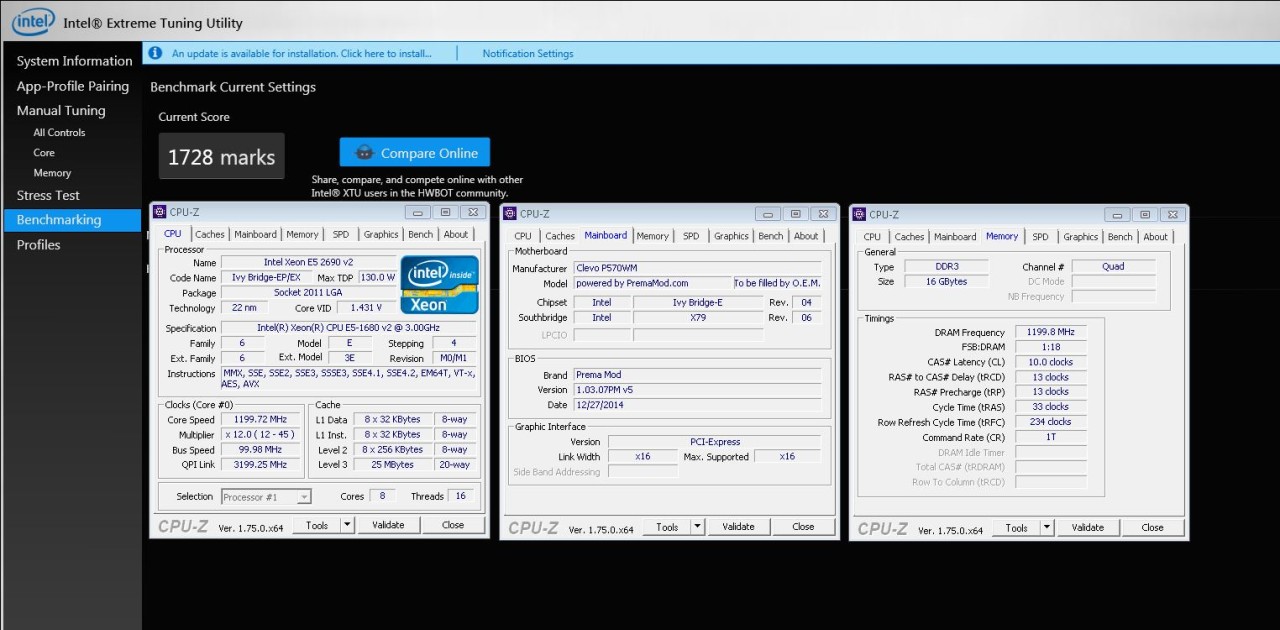Click the memory size '16 GBytes'

tap(946, 282)
